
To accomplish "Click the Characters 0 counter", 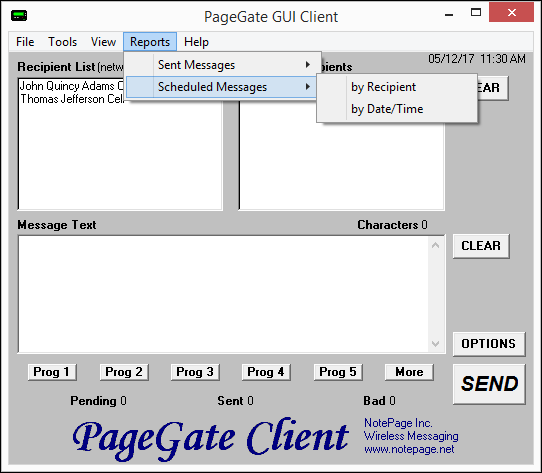I will point(392,225).
